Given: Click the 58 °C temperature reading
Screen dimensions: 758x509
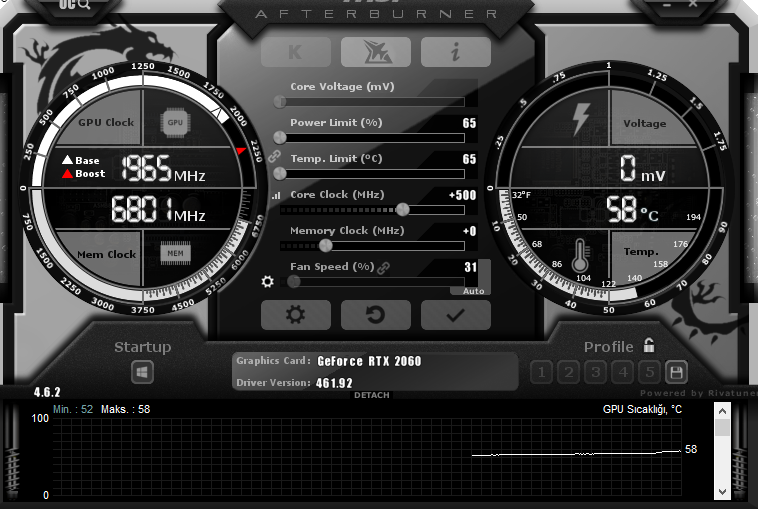Looking at the screenshot, I should 632,209.
